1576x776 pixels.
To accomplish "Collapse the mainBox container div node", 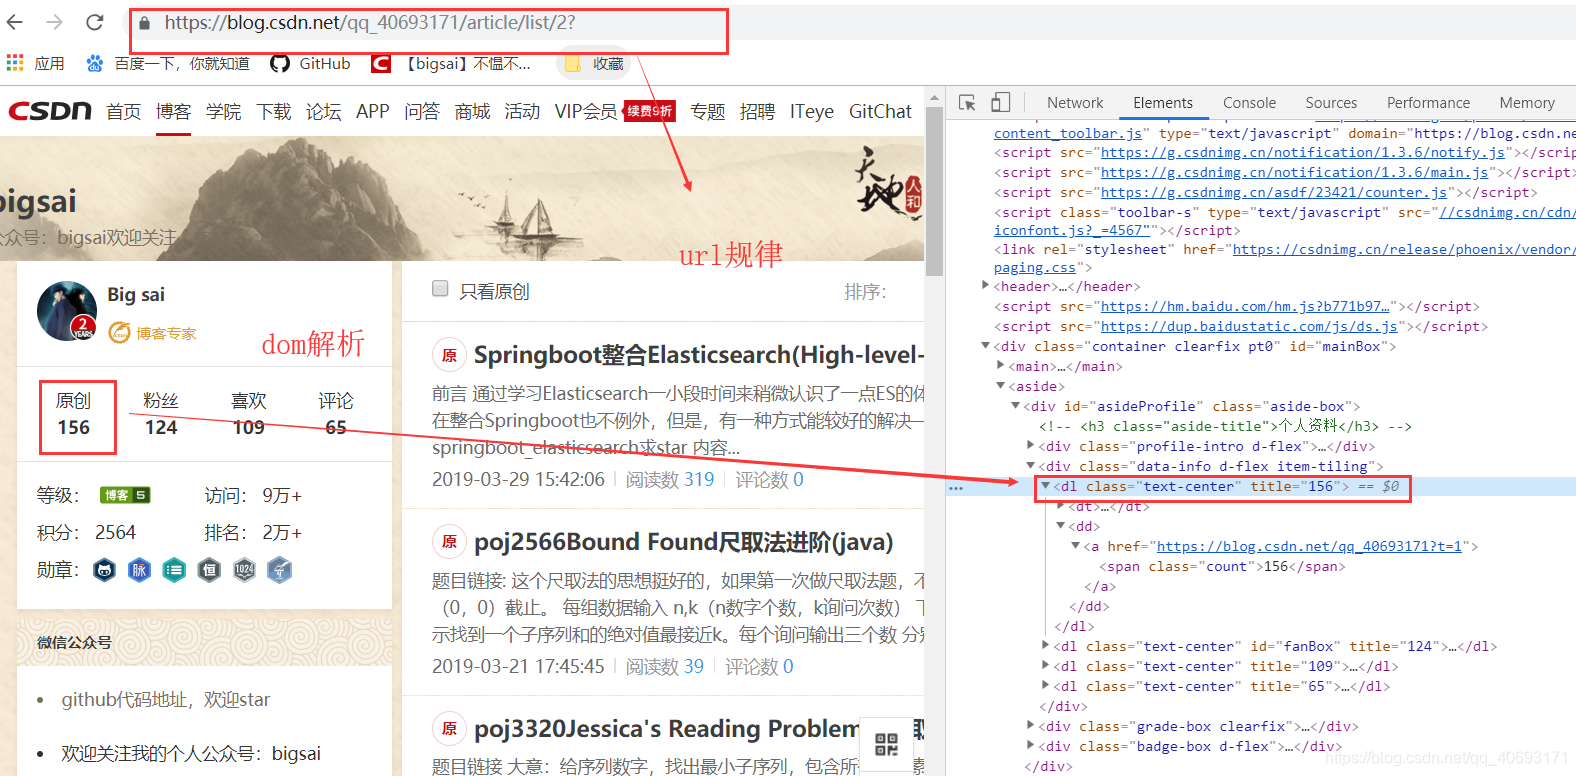I will [986, 346].
